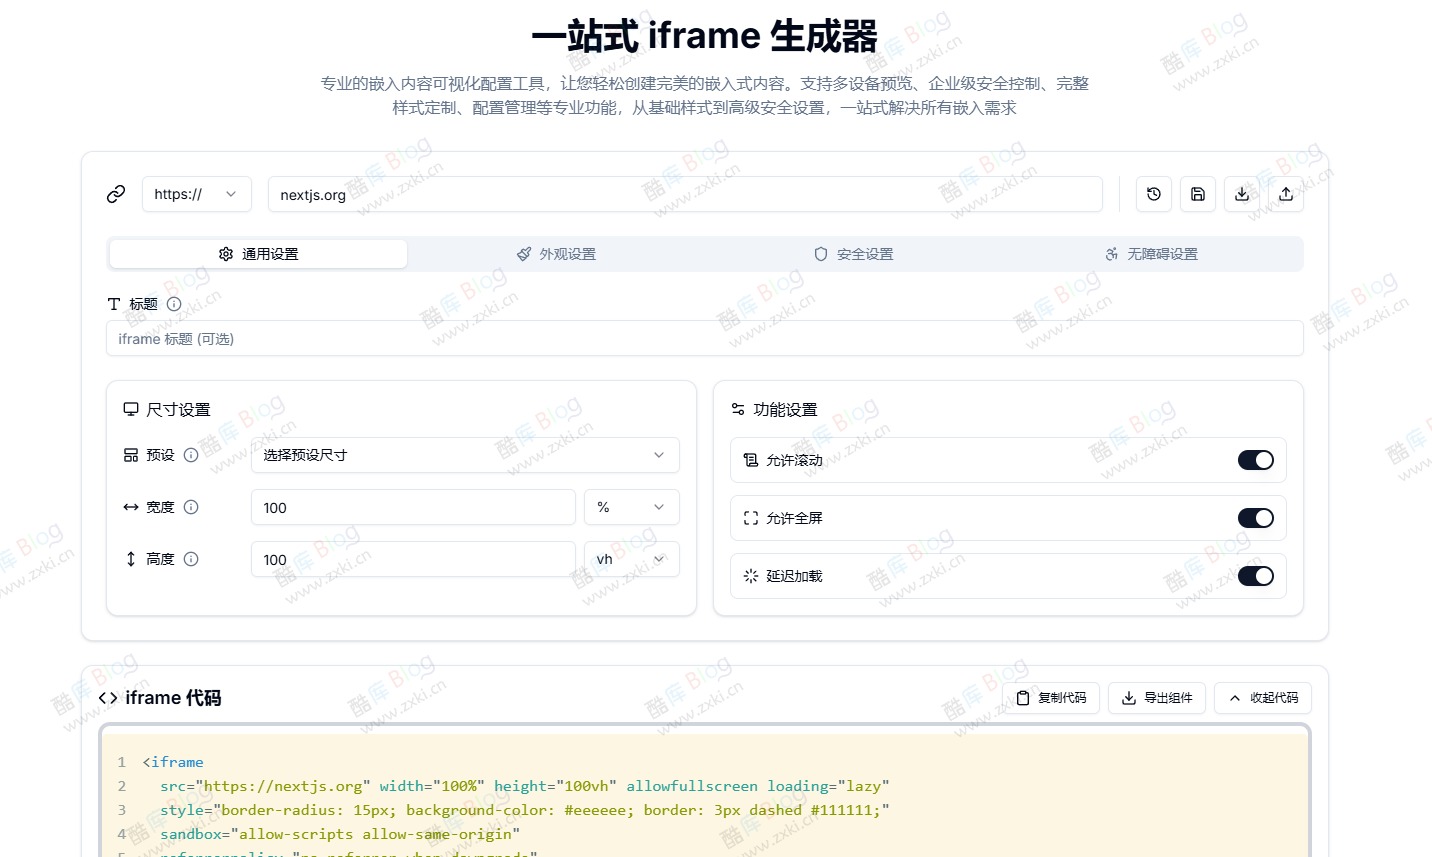Switch to the 安全设置 tab
This screenshot has width=1432, height=857.
[x=853, y=254]
